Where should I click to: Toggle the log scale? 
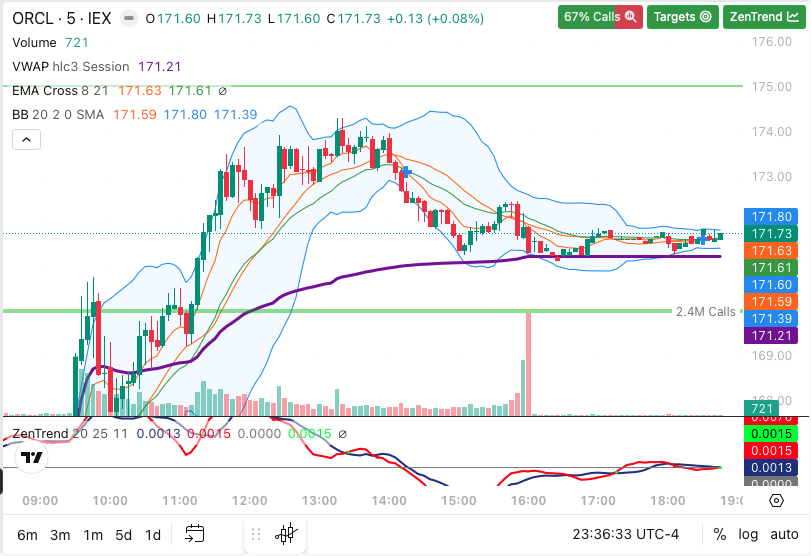pos(748,534)
